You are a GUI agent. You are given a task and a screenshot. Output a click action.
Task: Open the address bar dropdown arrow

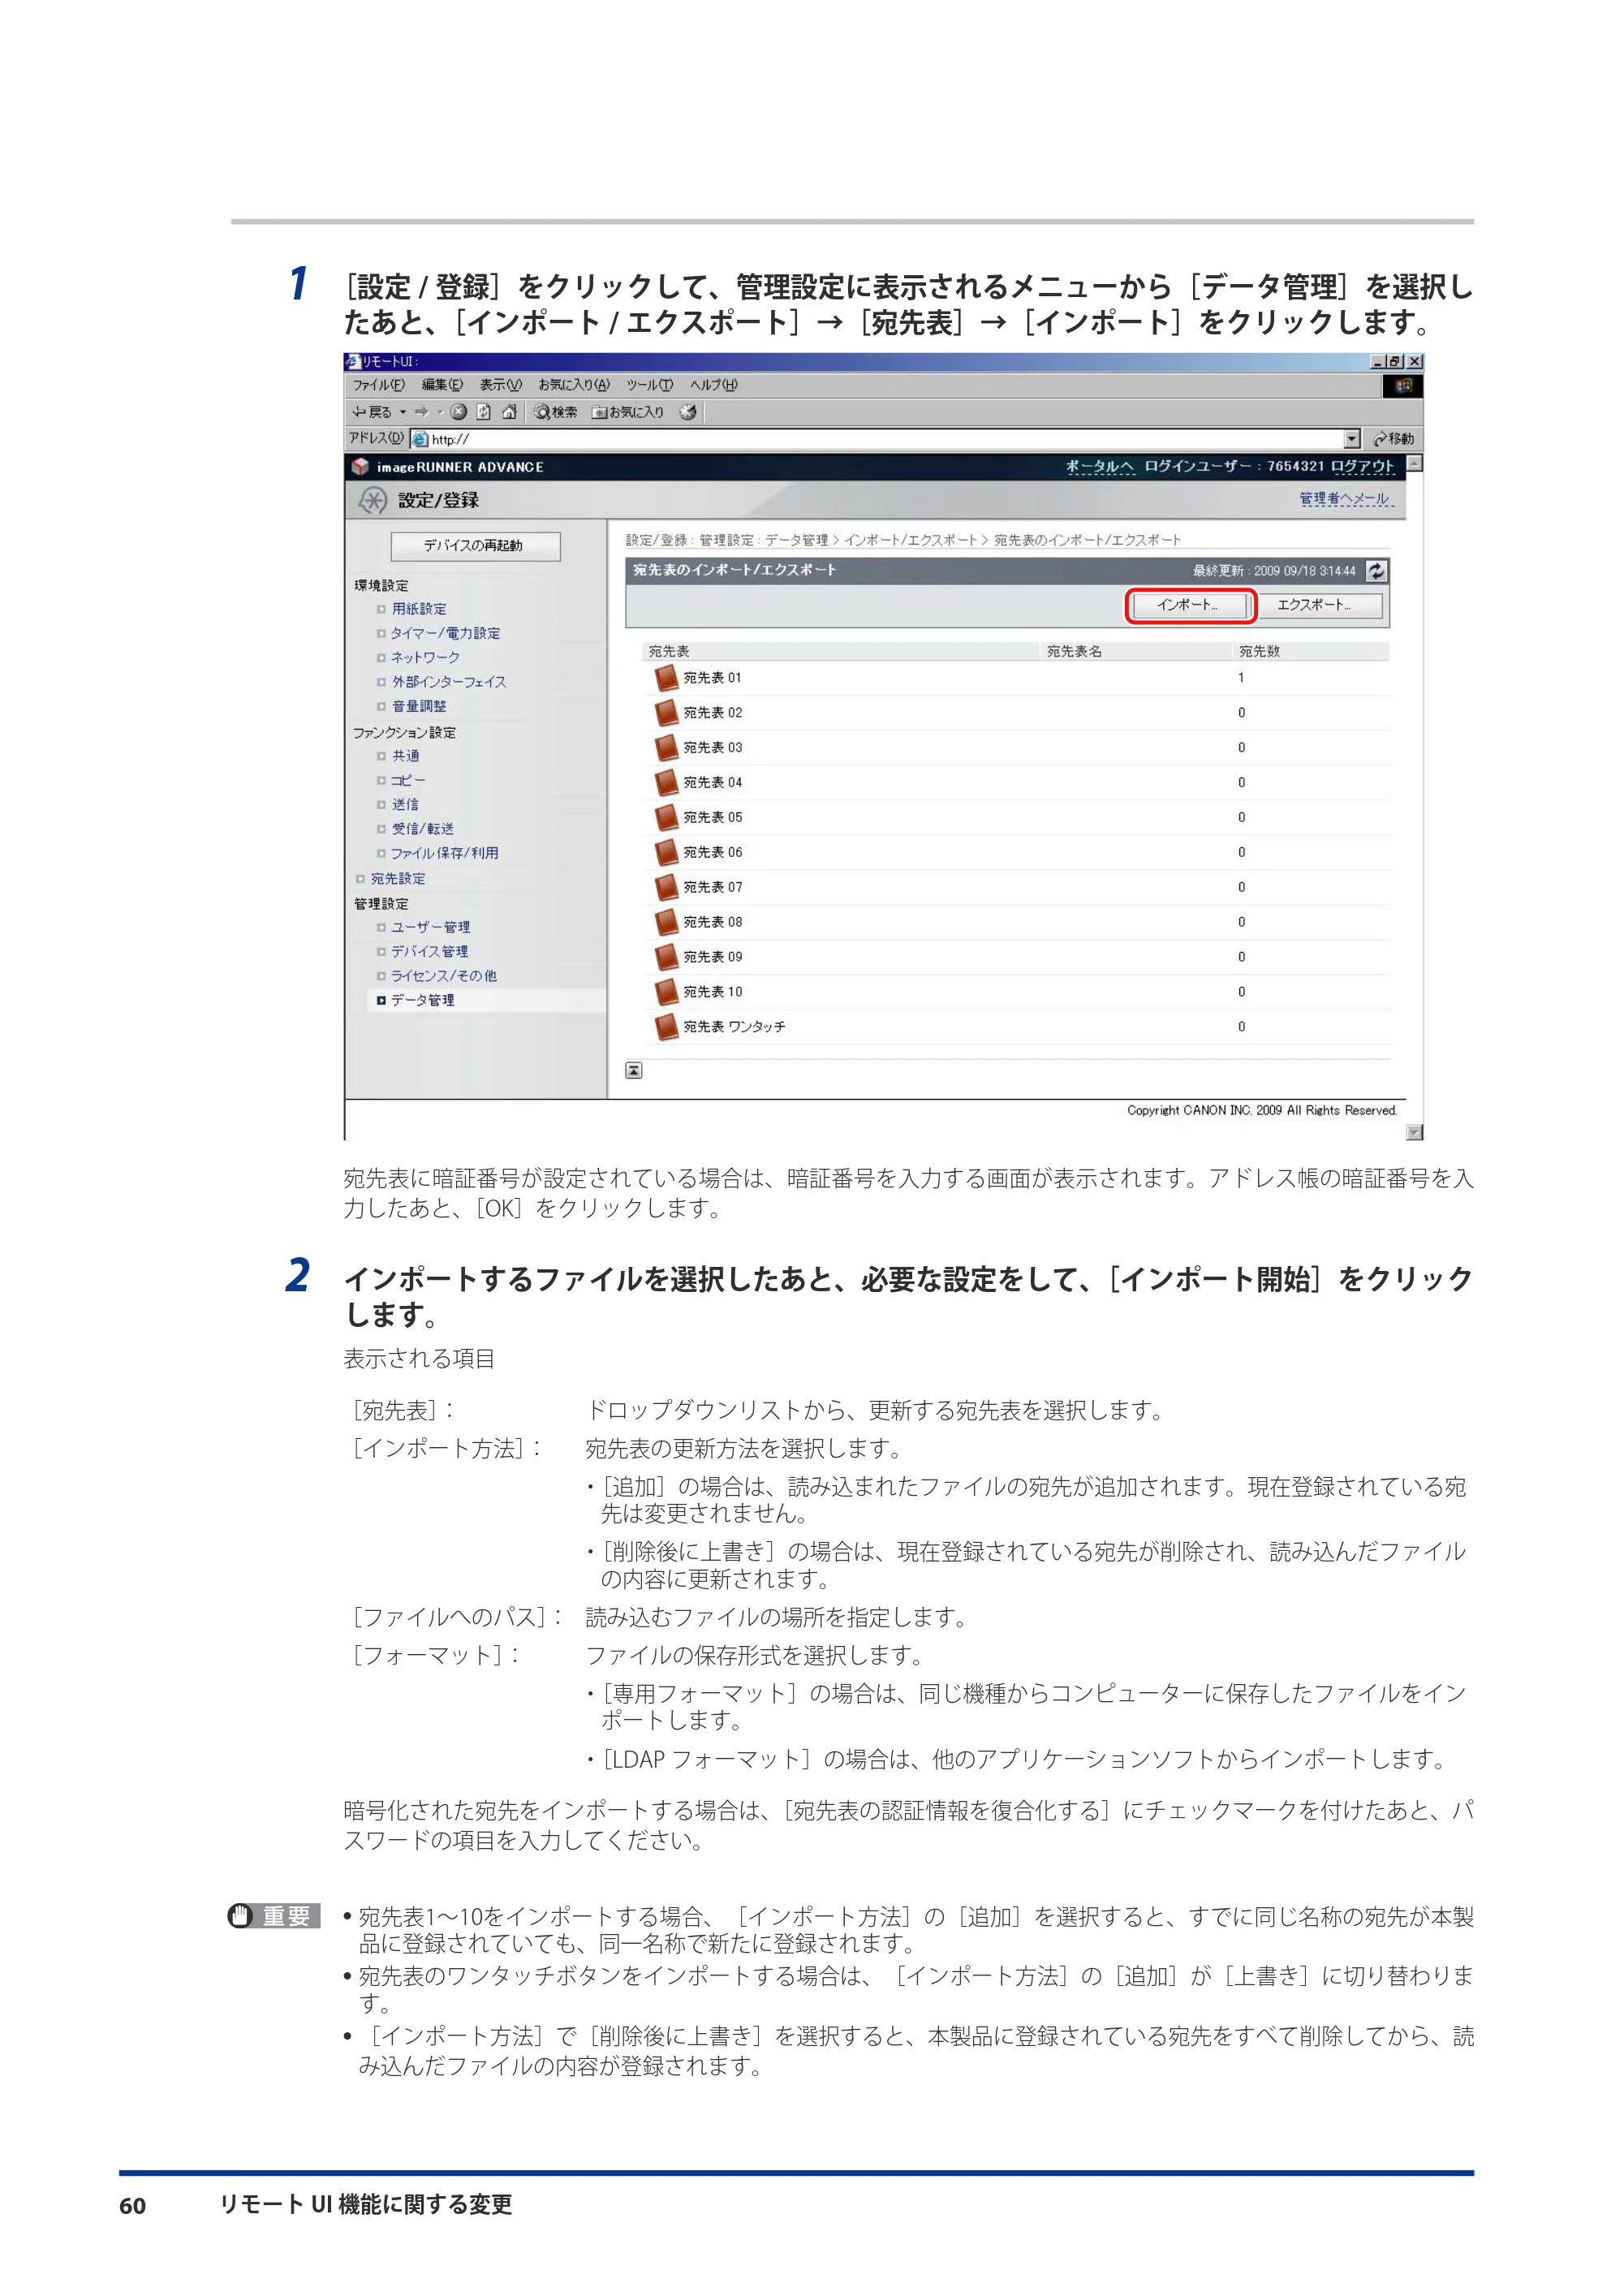1352,439
